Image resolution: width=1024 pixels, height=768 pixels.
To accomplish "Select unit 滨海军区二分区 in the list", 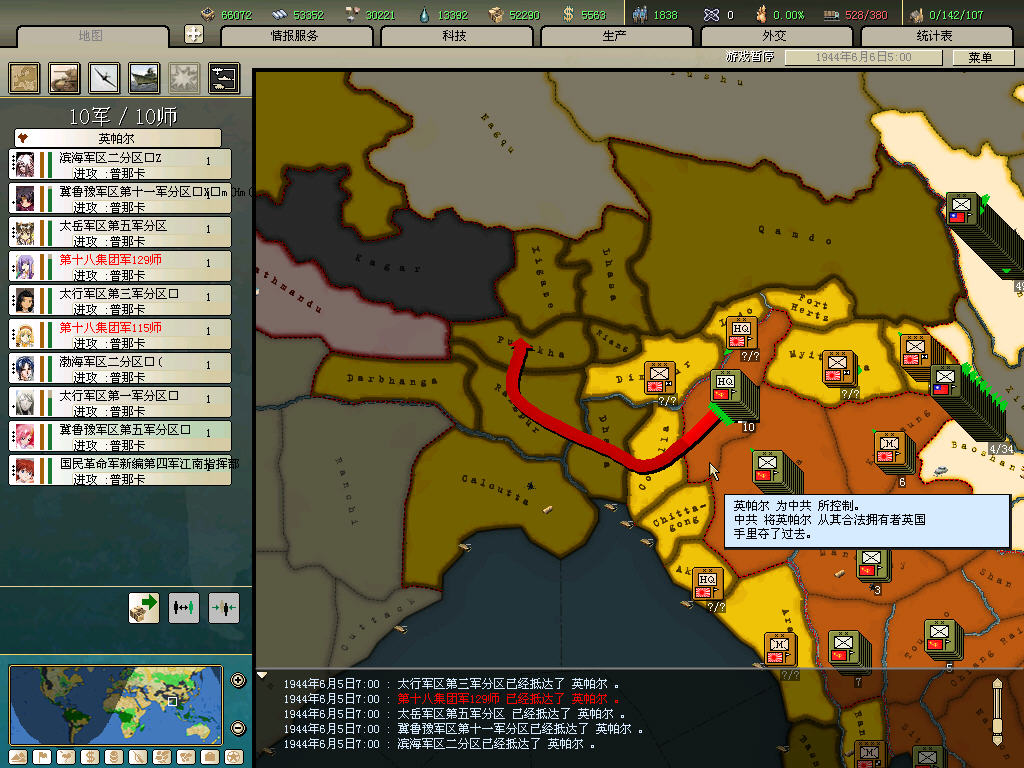I will (120, 165).
